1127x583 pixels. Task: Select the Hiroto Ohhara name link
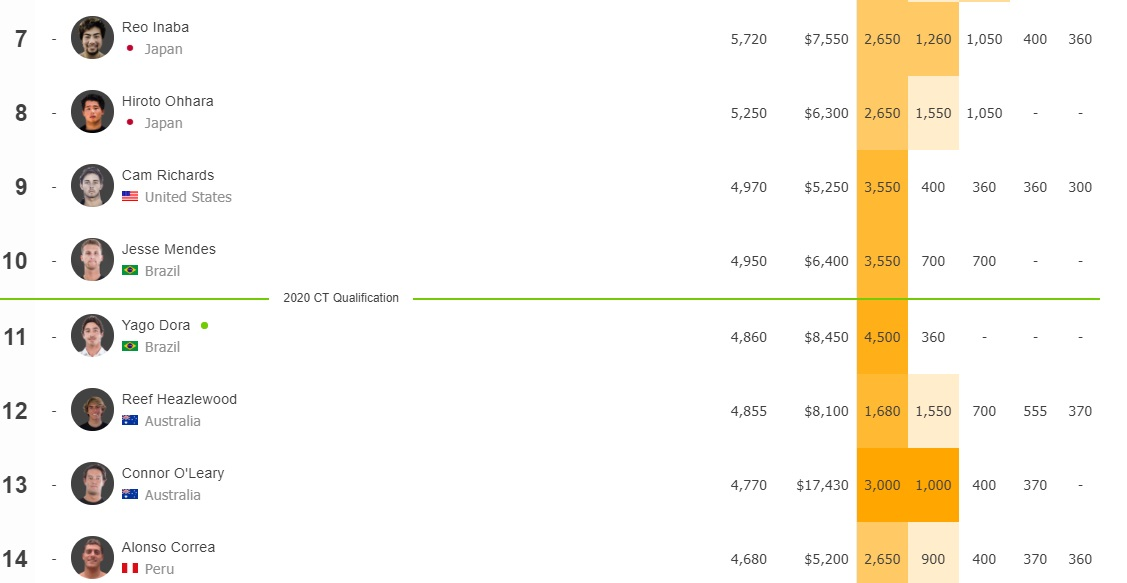[167, 101]
